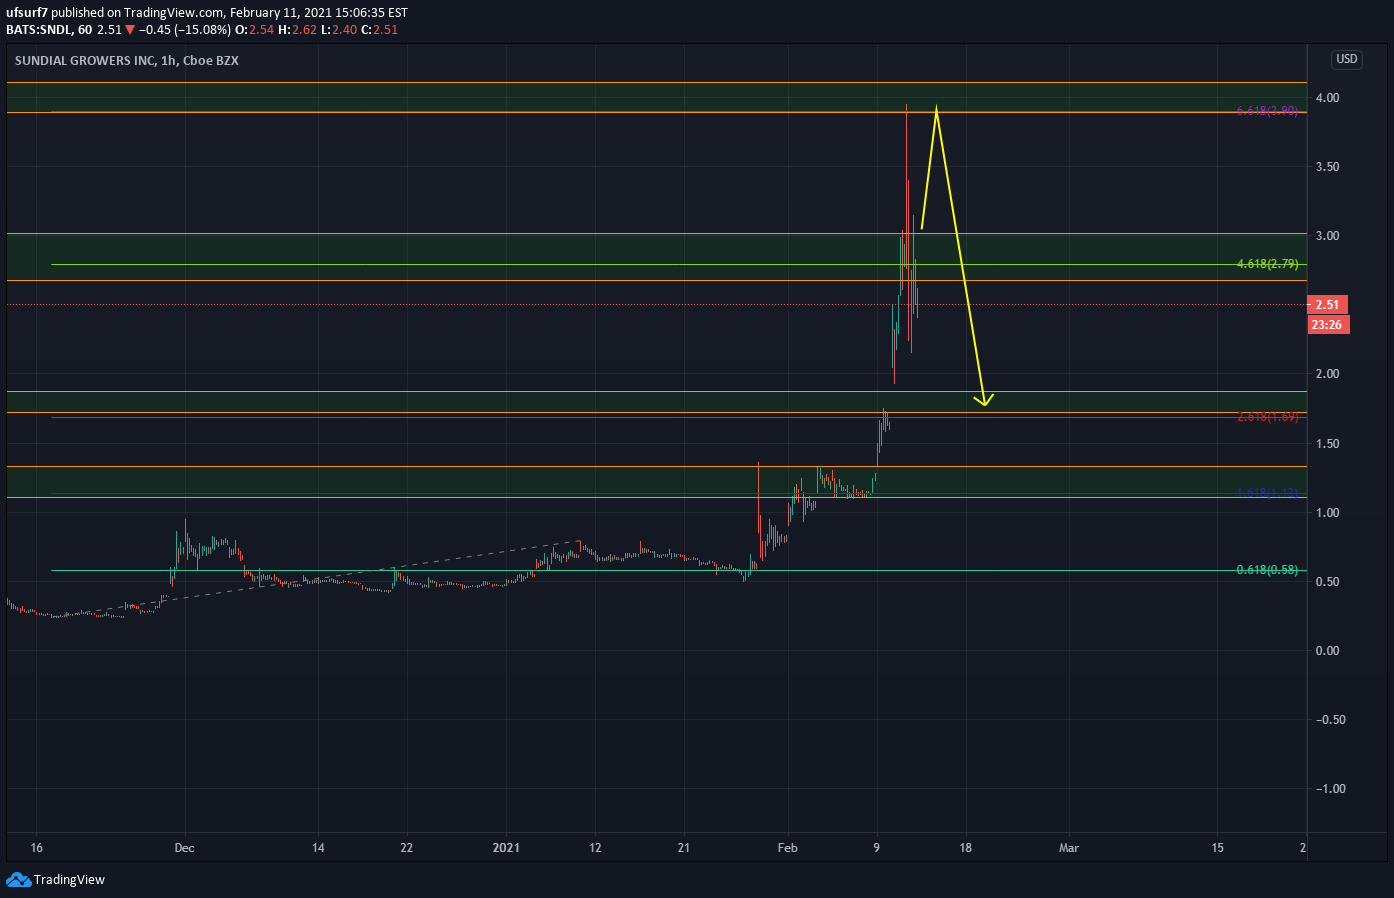The image size is (1394, 898).
Task: Click the red down-triangle price change indicator
Action: (x=130, y=30)
